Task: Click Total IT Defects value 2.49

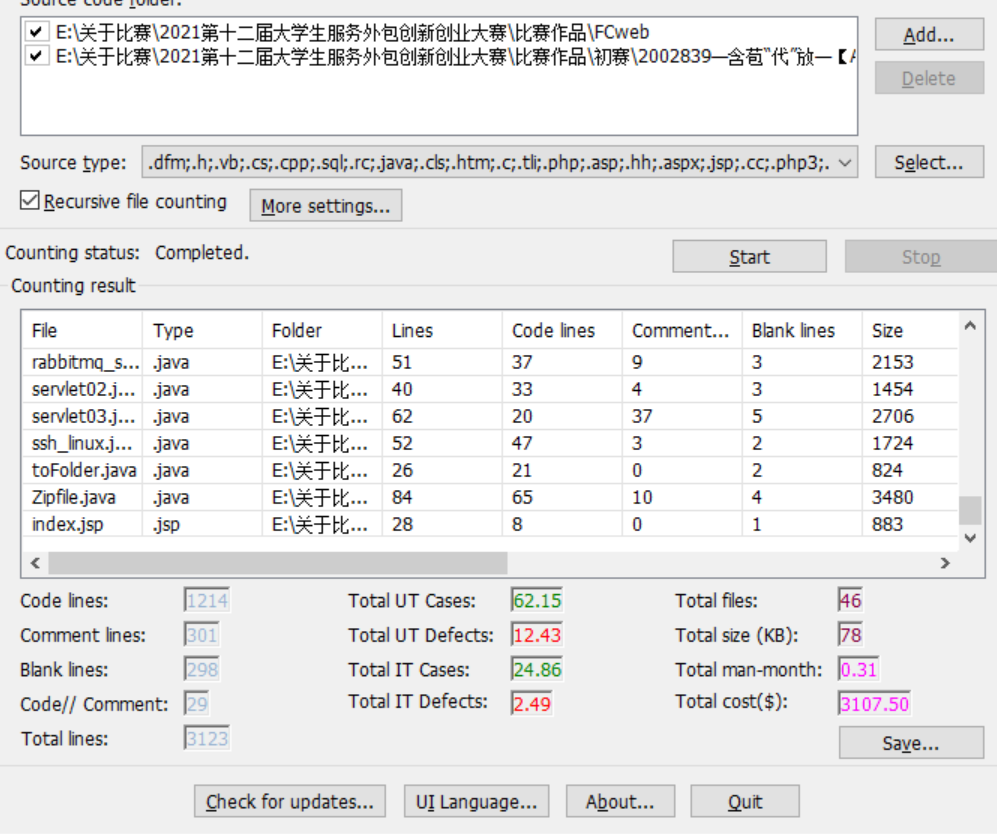Action: [x=532, y=704]
